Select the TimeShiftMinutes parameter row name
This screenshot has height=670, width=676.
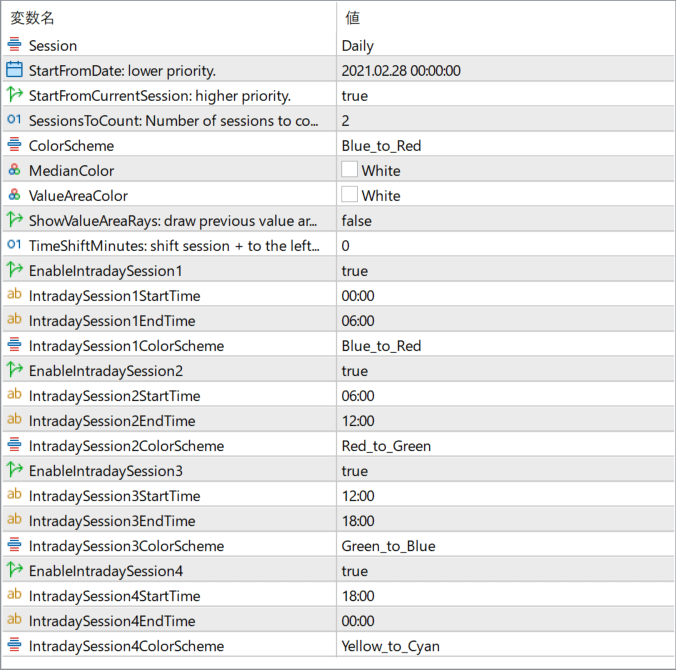coord(174,245)
